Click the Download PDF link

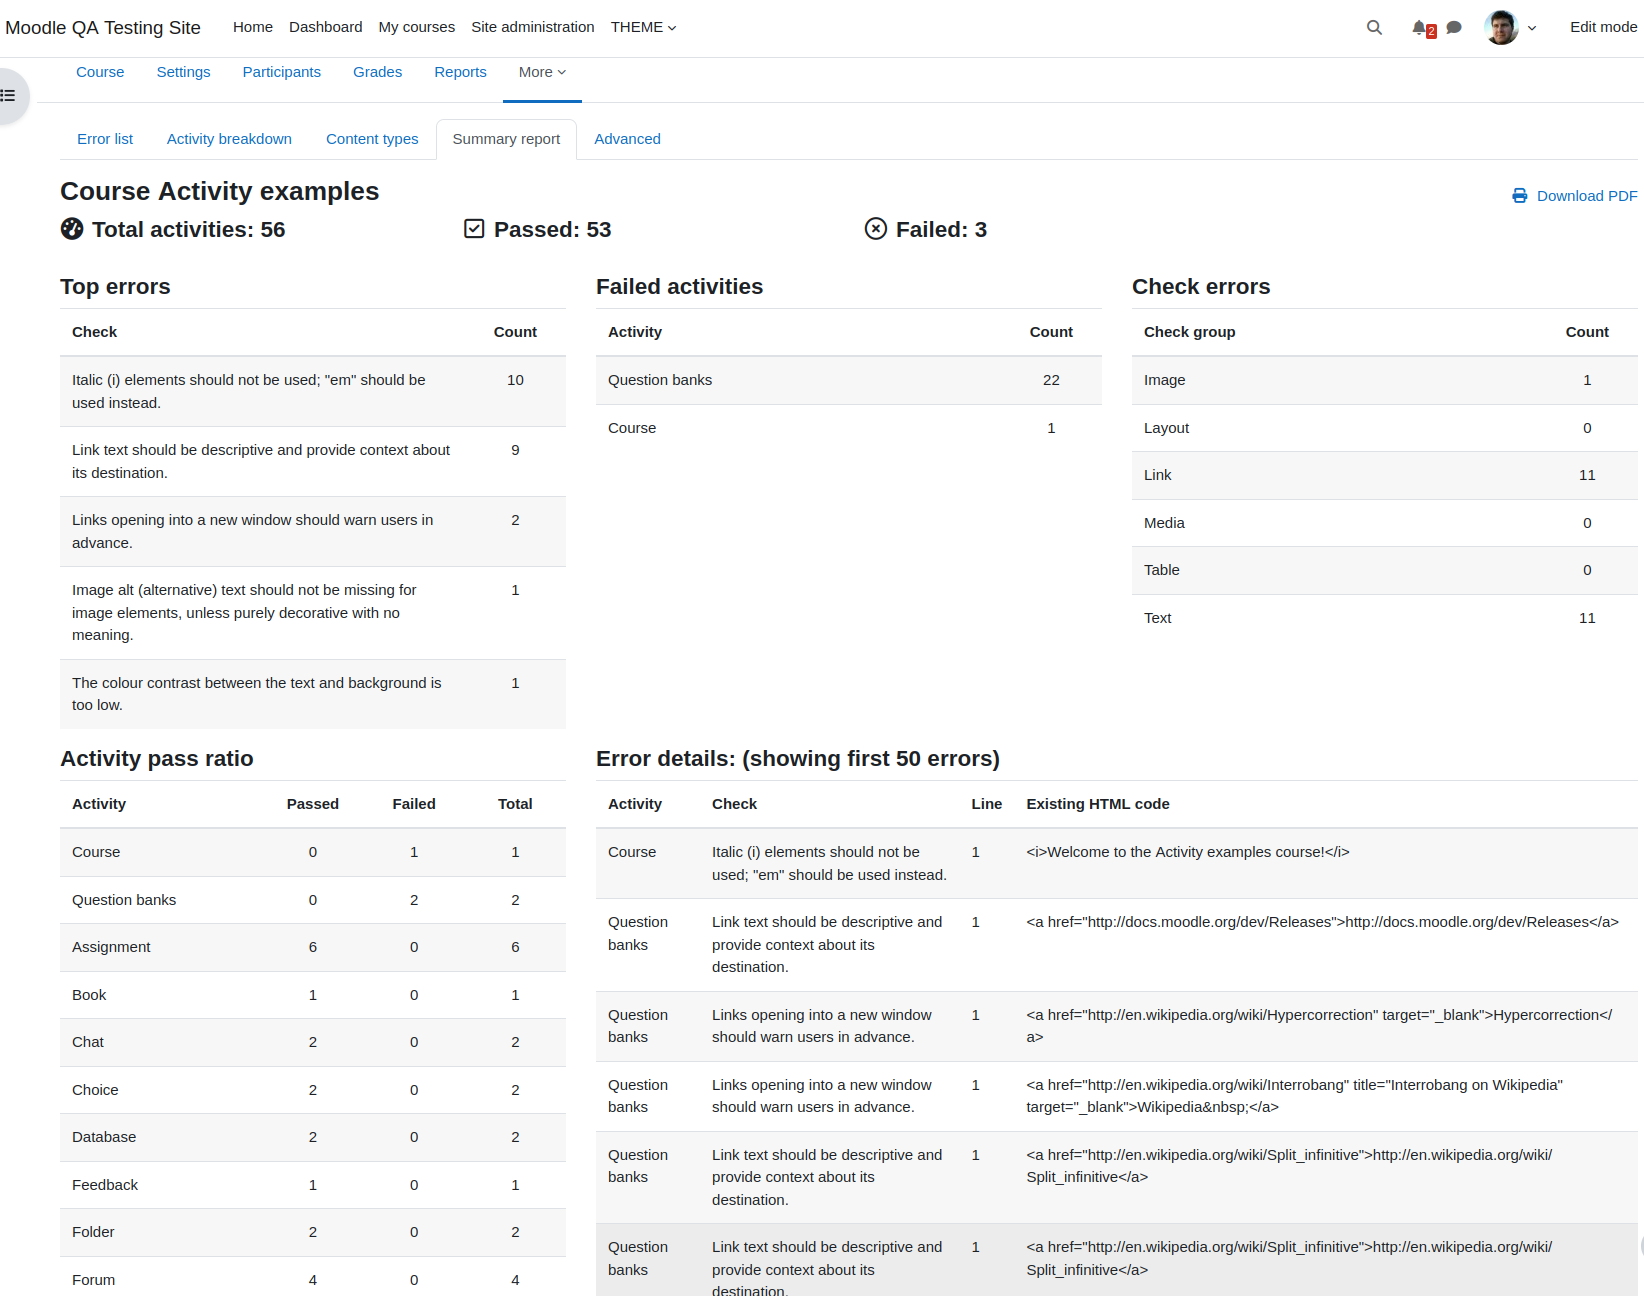tap(1587, 196)
